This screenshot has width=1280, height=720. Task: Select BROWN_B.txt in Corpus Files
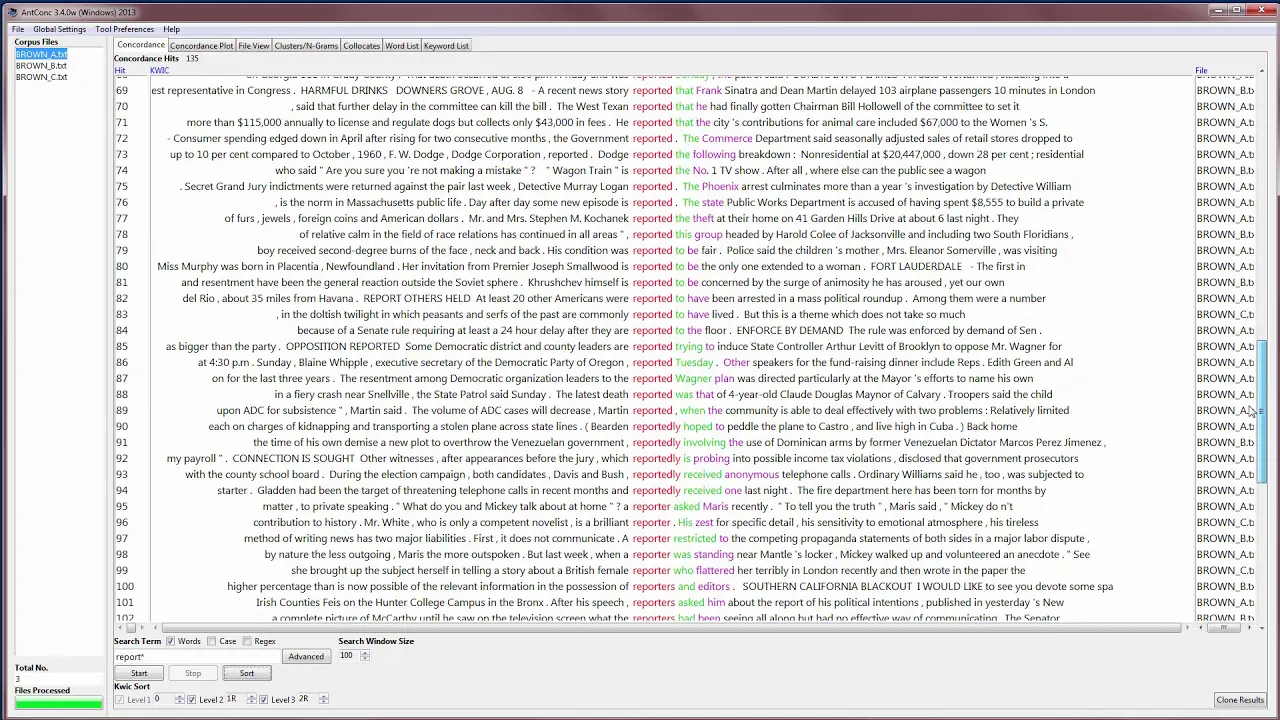(x=41, y=65)
